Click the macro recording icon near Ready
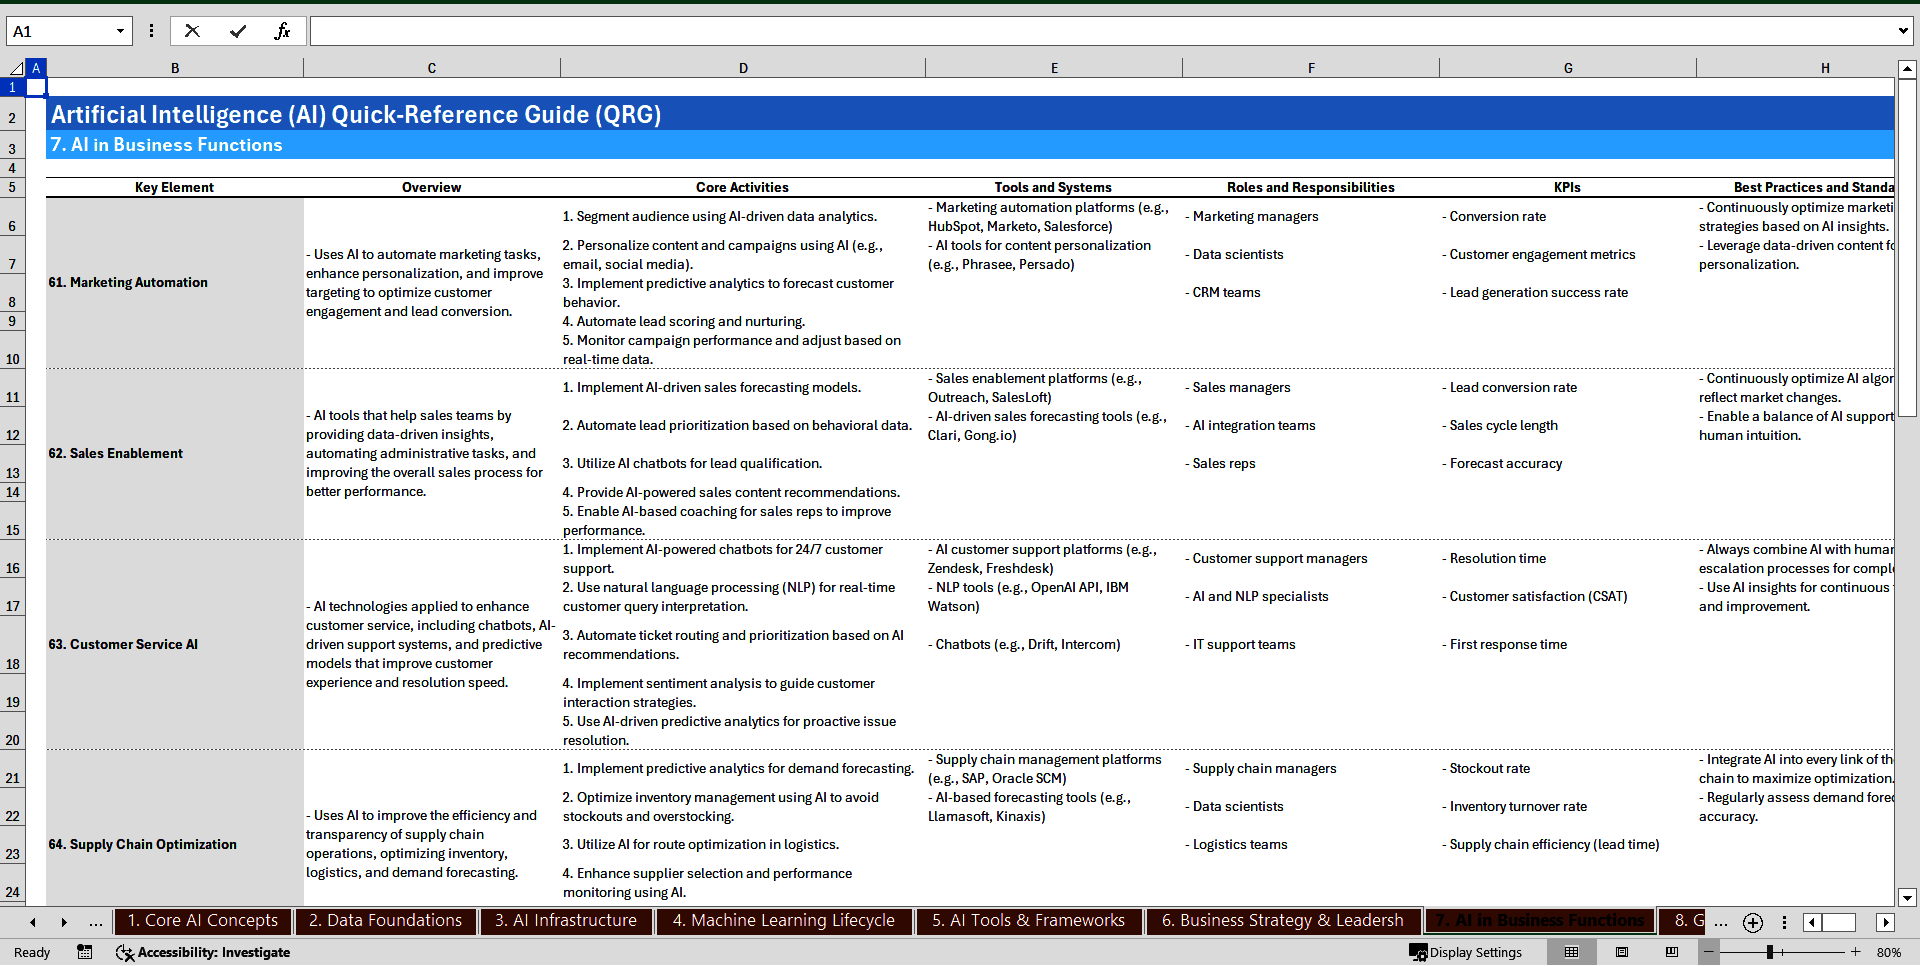1920x966 pixels. point(85,952)
